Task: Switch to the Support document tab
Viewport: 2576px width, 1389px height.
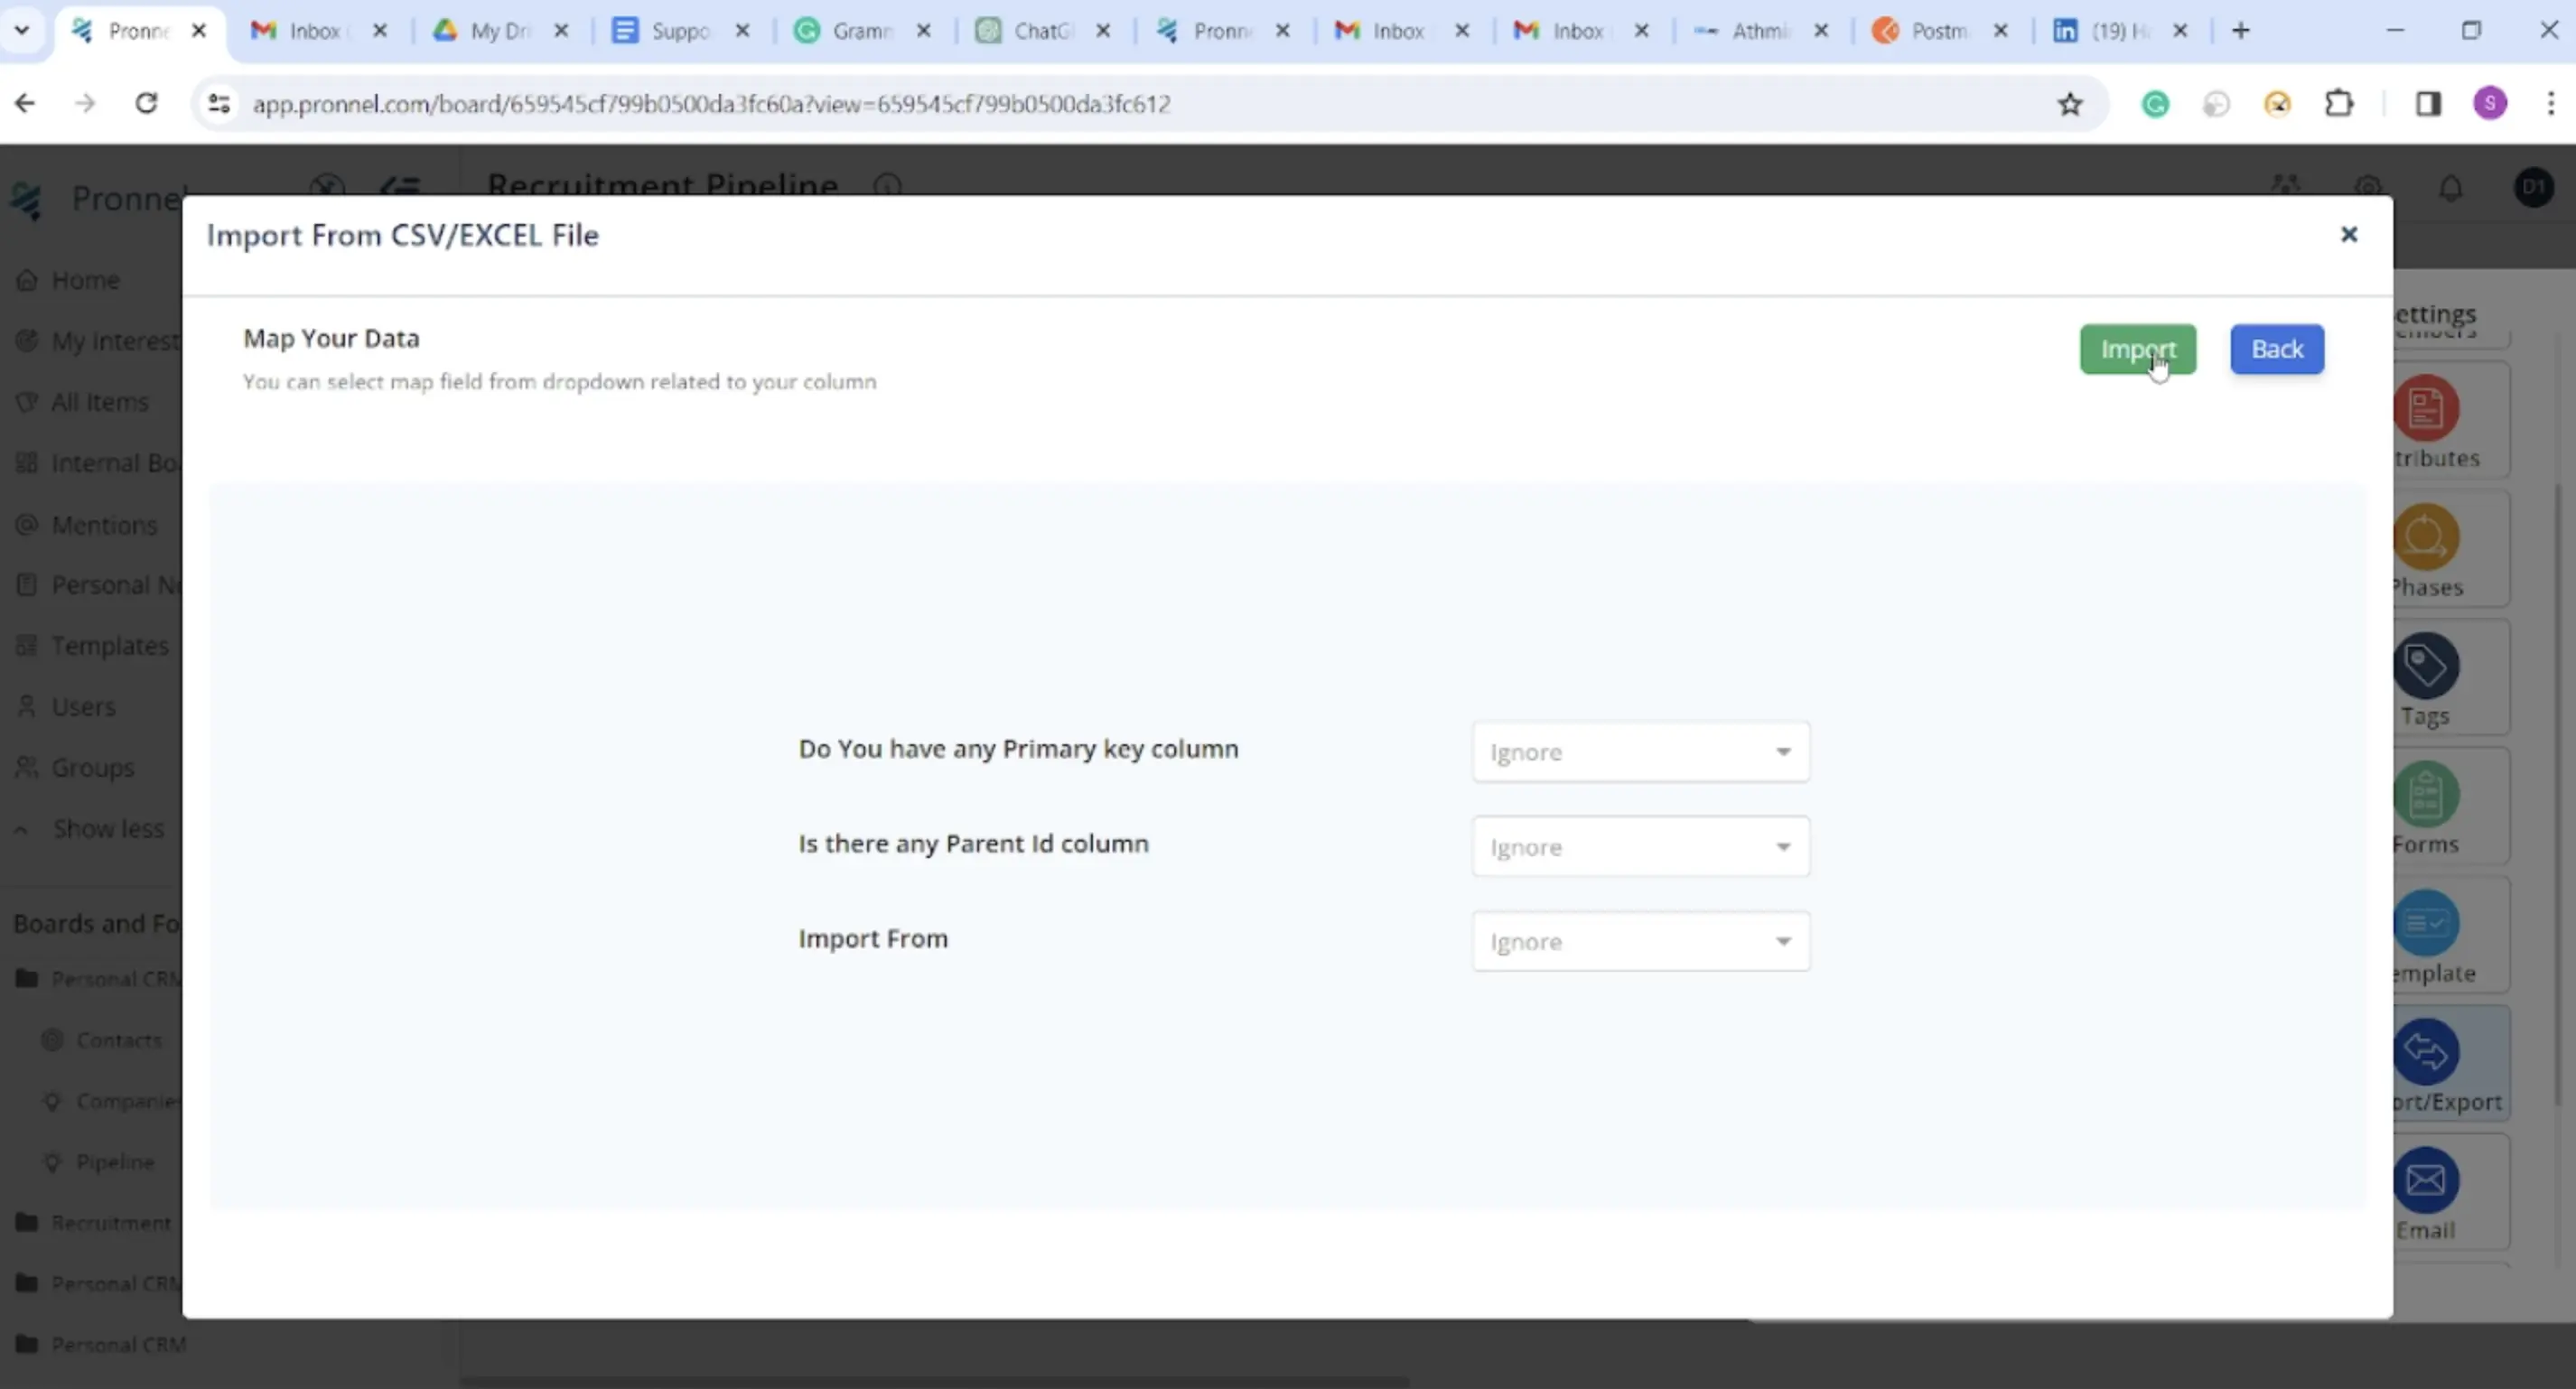Action: (x=681, y=31)
